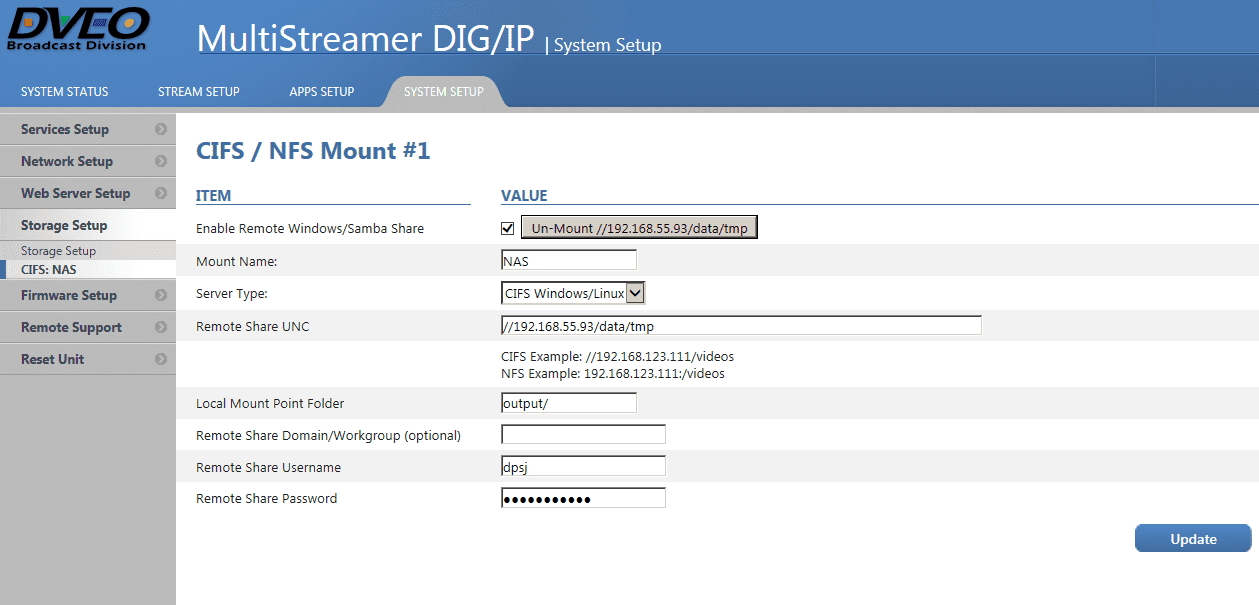Click the Remote Share UNC label
Screen dimensions: 1259x605
pyautogui.click(x=253, y=327)
